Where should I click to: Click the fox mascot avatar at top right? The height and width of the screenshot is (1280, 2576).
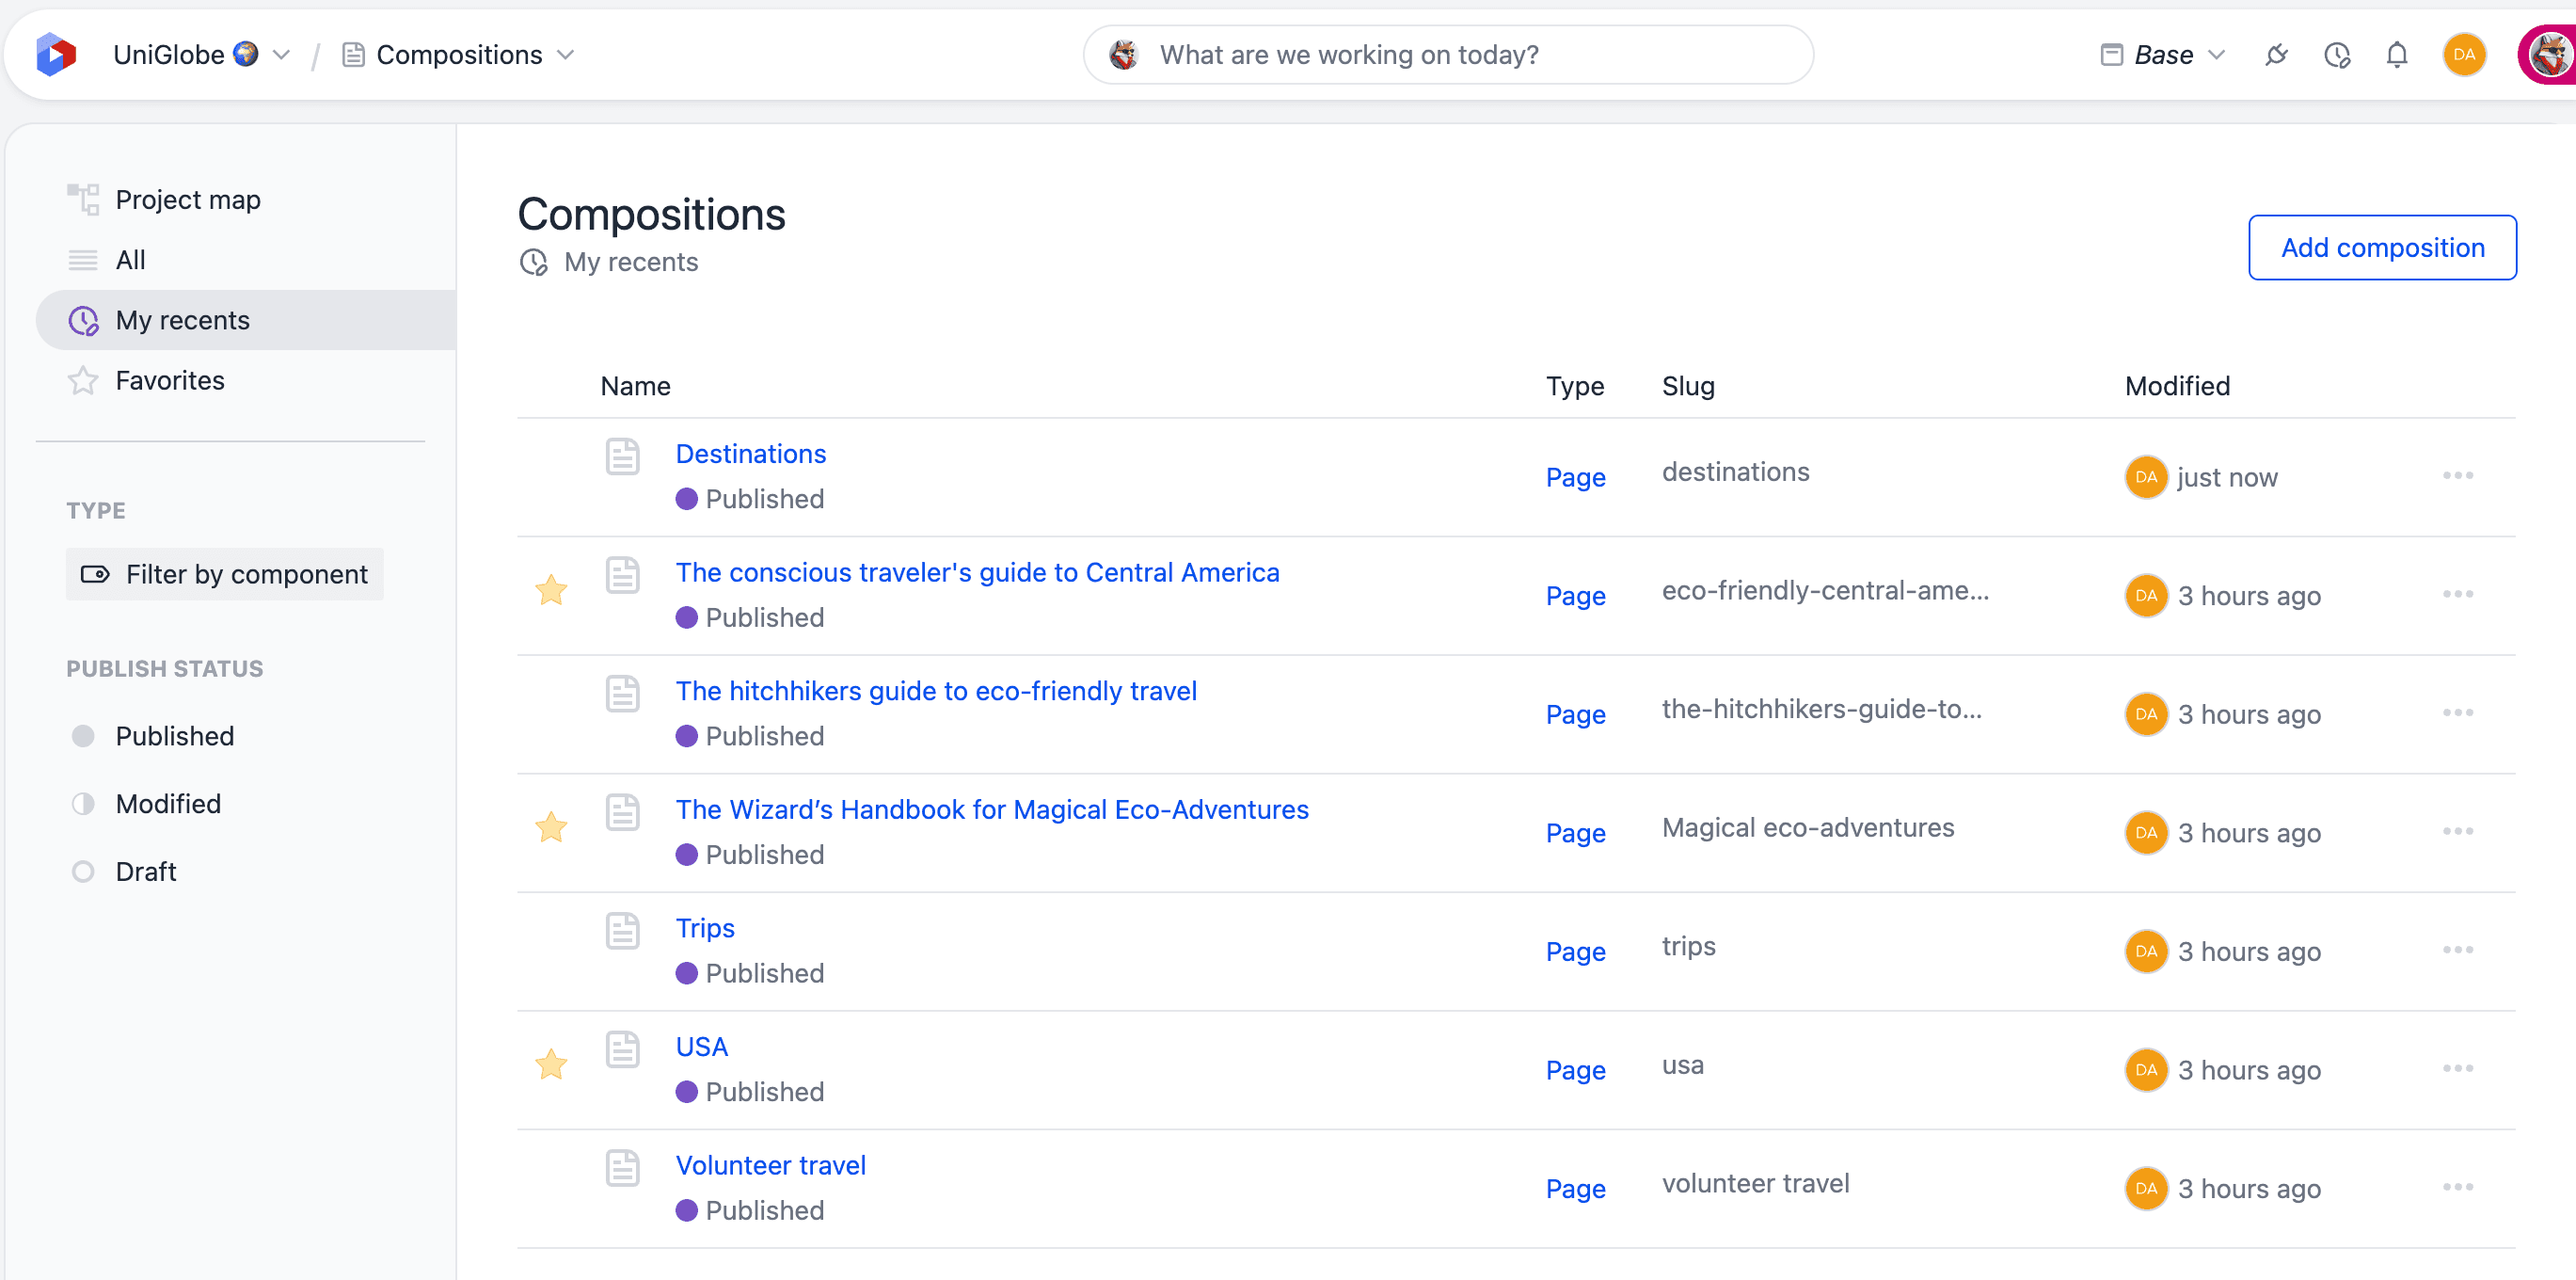[2548, 55]
